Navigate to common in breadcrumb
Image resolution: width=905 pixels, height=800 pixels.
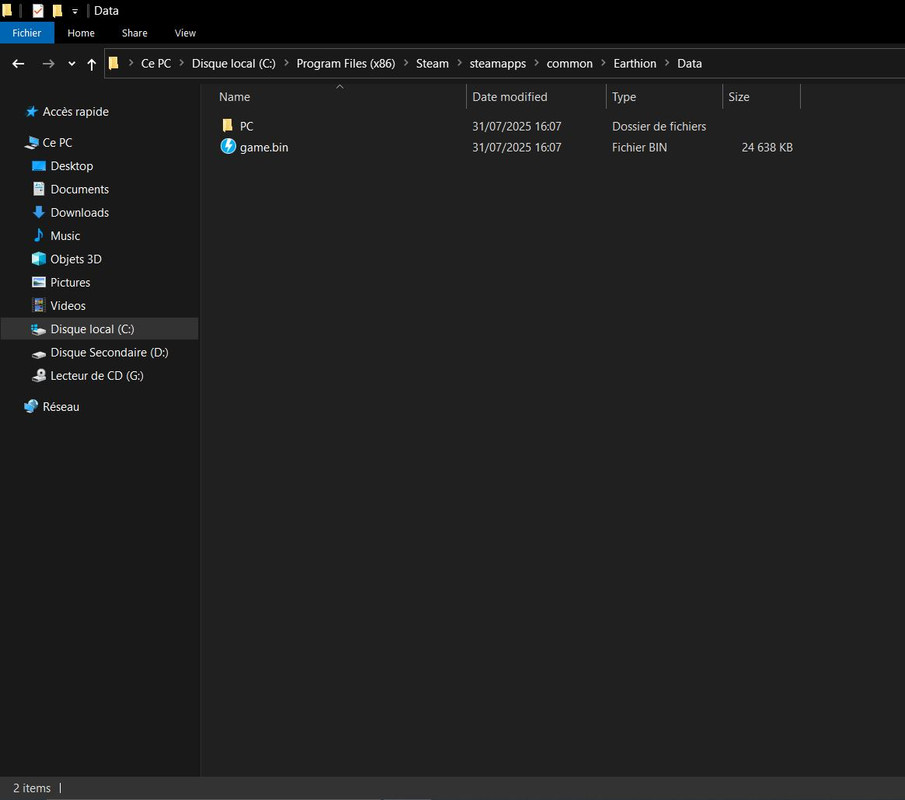pos(570,63)
